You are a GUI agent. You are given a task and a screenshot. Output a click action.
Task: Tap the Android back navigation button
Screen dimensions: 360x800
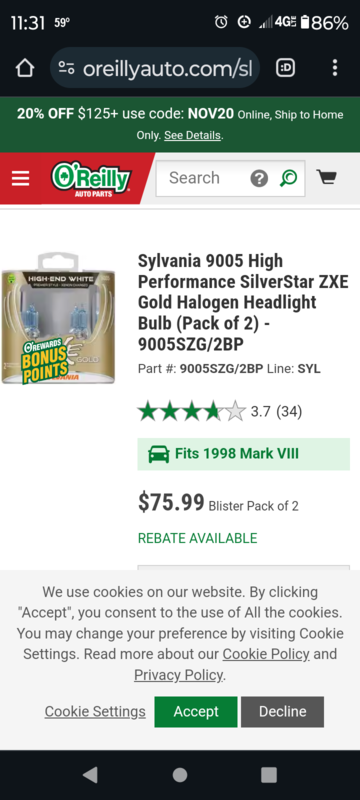point(90,775)
